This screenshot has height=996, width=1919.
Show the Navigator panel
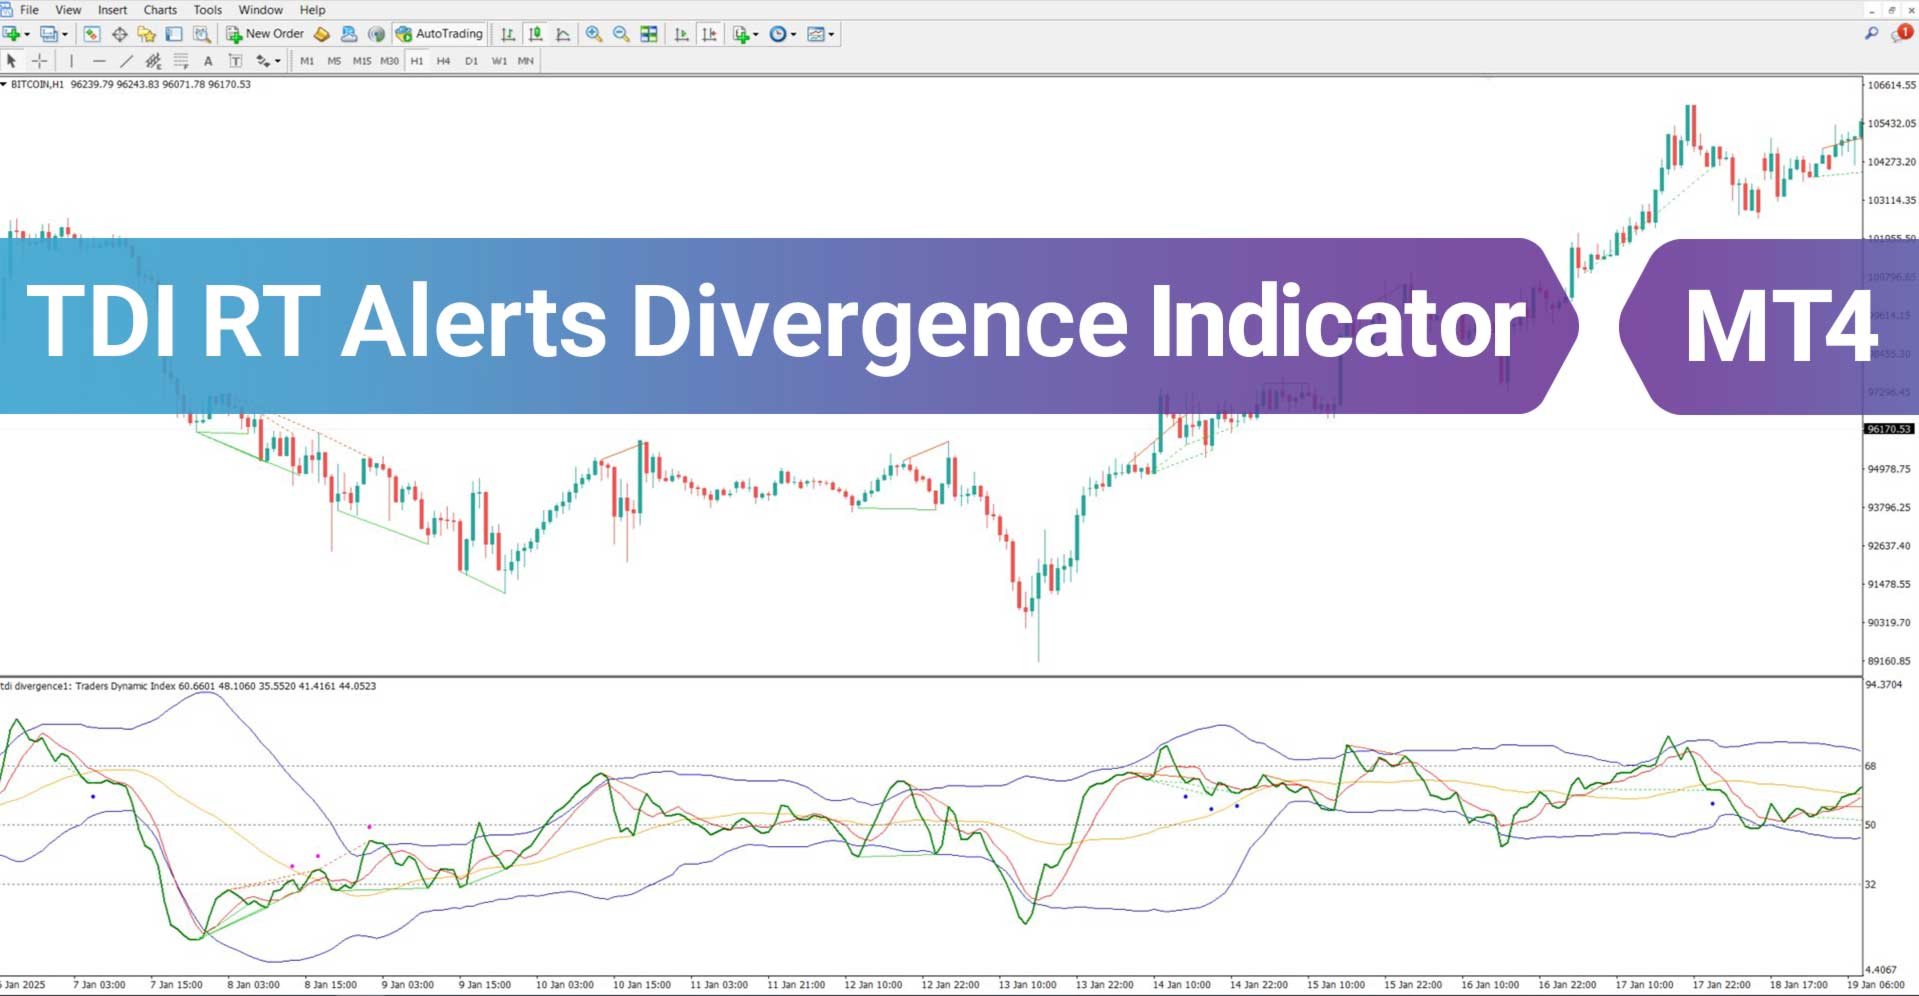146,34
